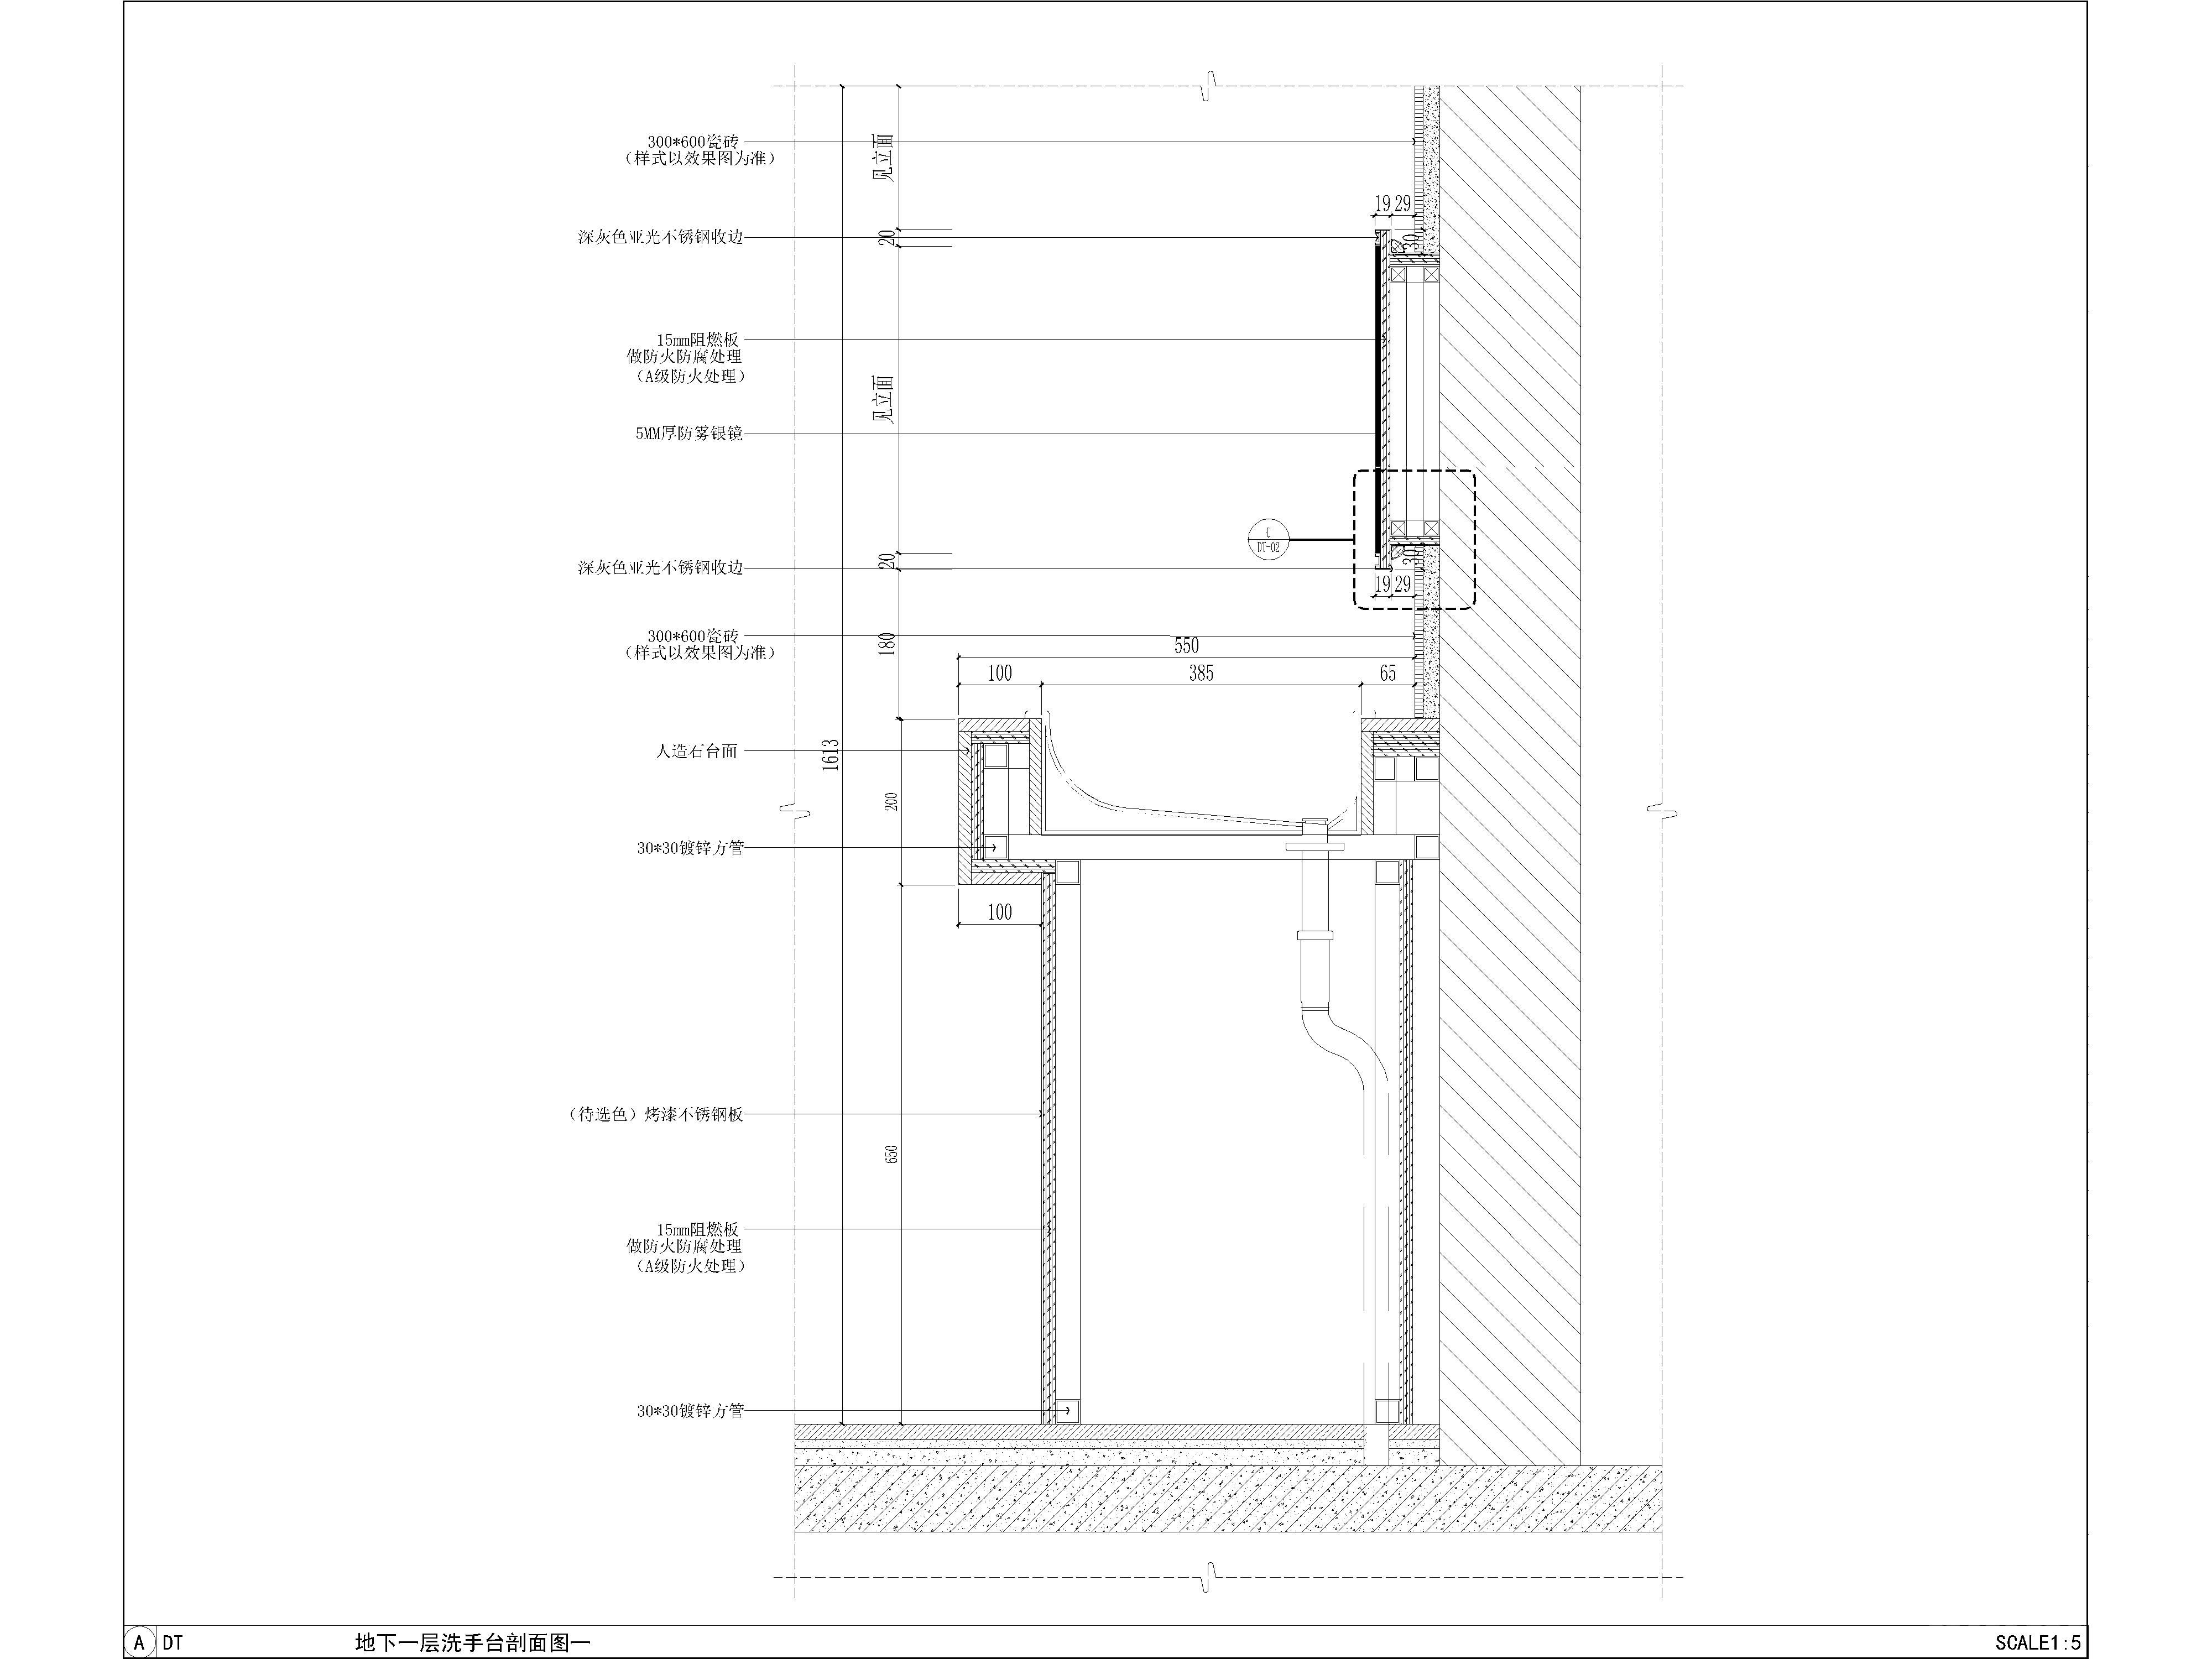Viewport: 2212px width, 1659px height.
Task: Click the 'SCALE1:5' scale label
Action: coord(2037,1642)
